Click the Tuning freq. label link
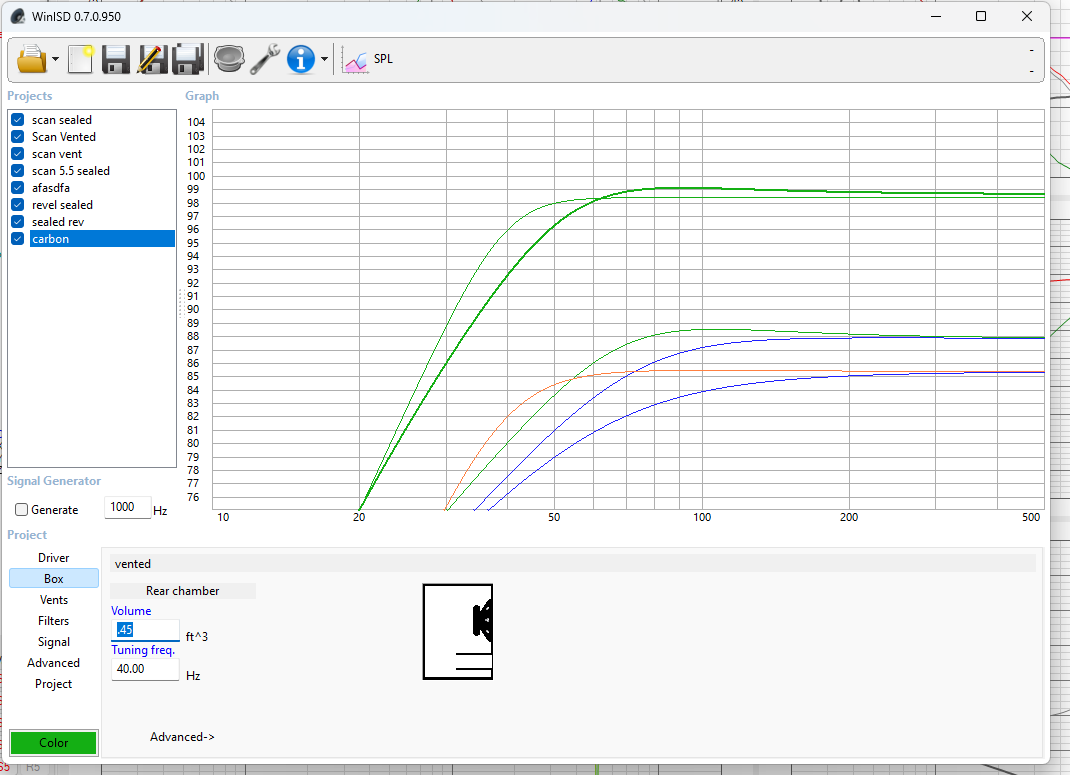 point(143,649)
